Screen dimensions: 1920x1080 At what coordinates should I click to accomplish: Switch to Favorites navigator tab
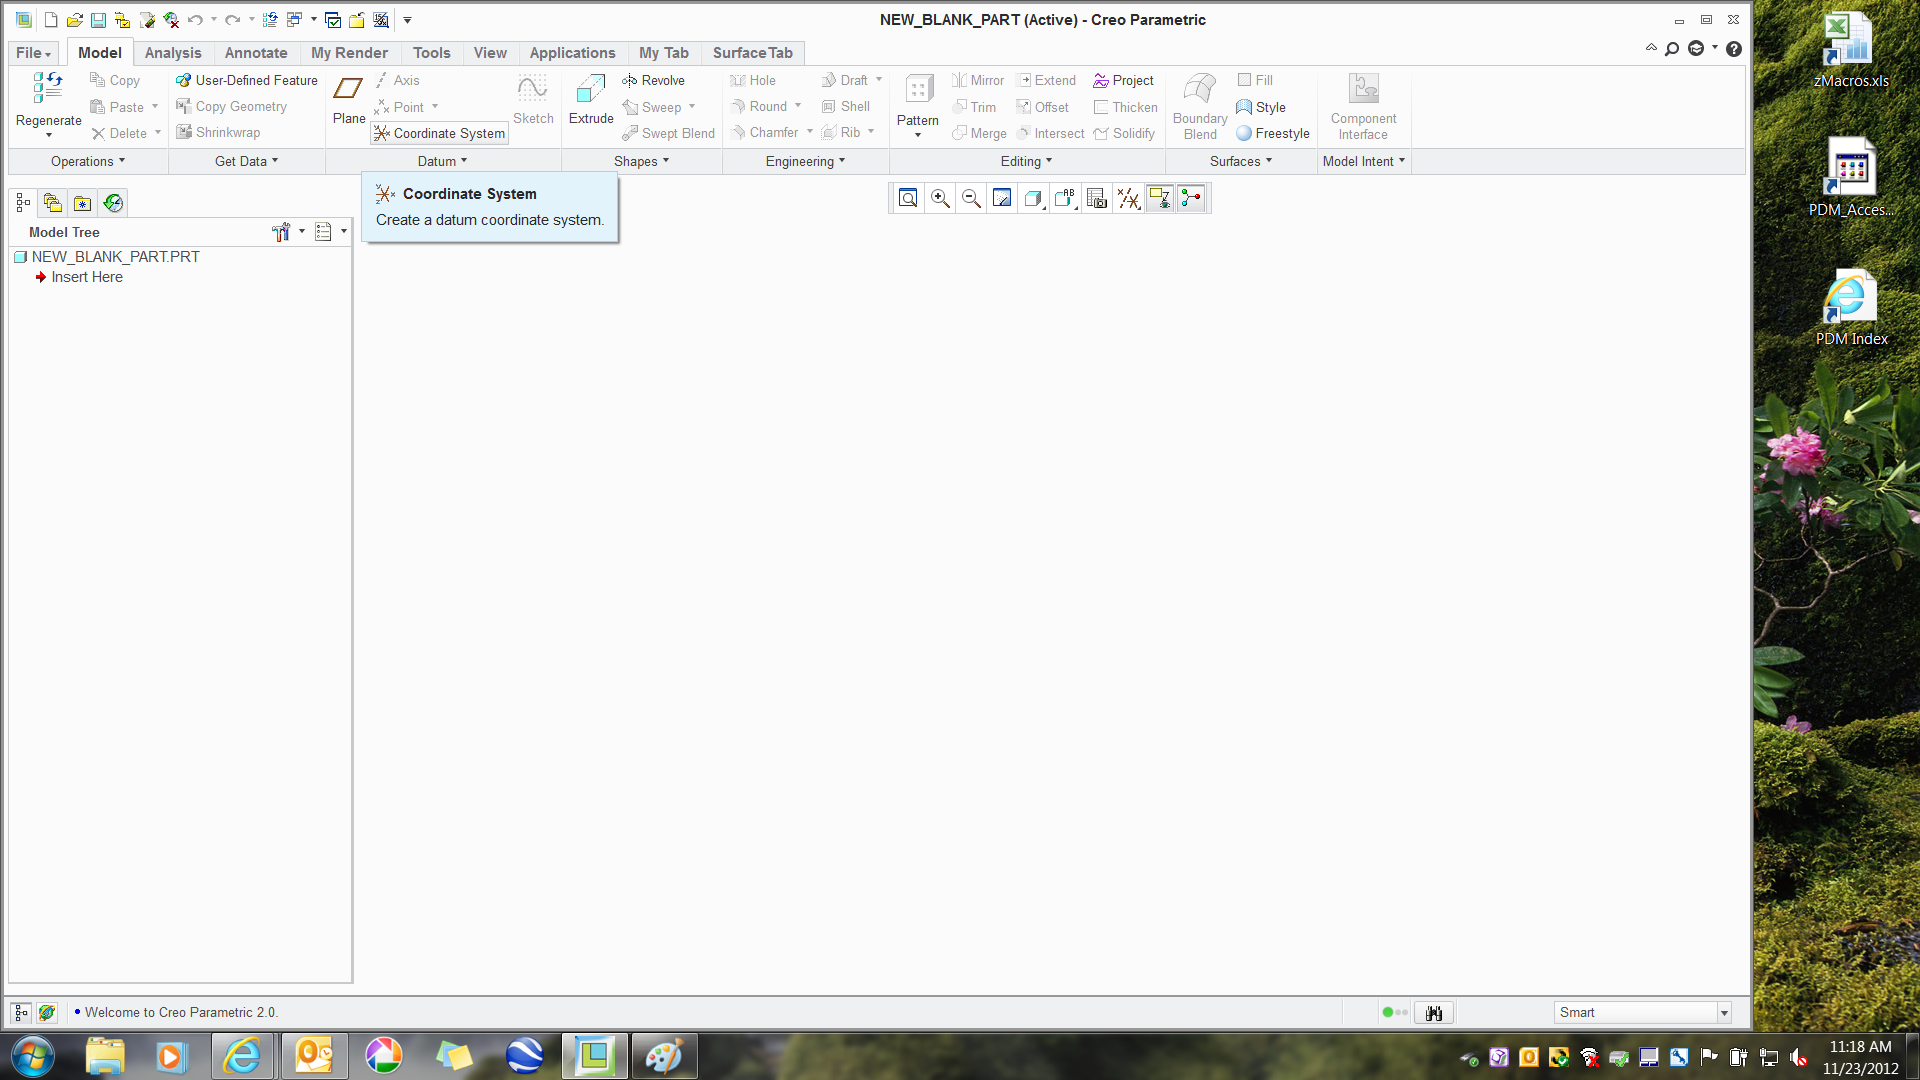[x=83, y=203]
